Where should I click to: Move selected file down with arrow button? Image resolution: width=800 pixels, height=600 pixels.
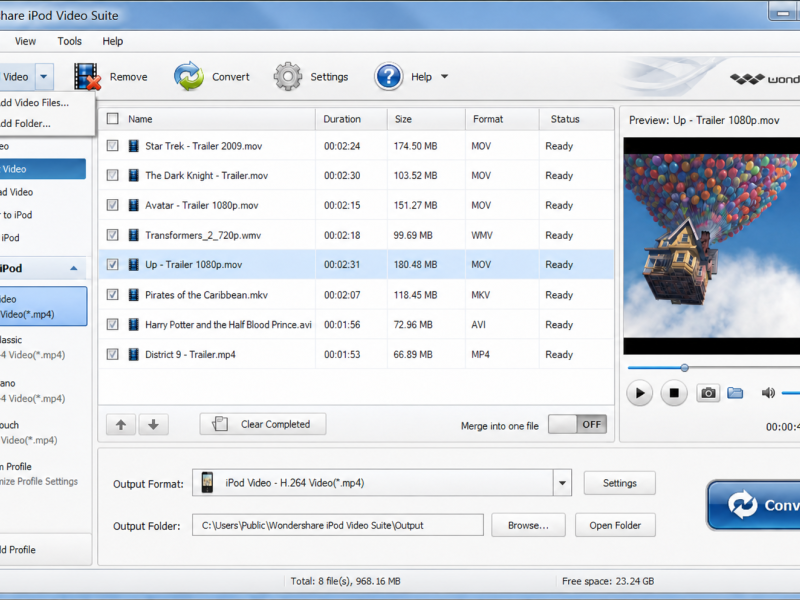tap(154, 424)
